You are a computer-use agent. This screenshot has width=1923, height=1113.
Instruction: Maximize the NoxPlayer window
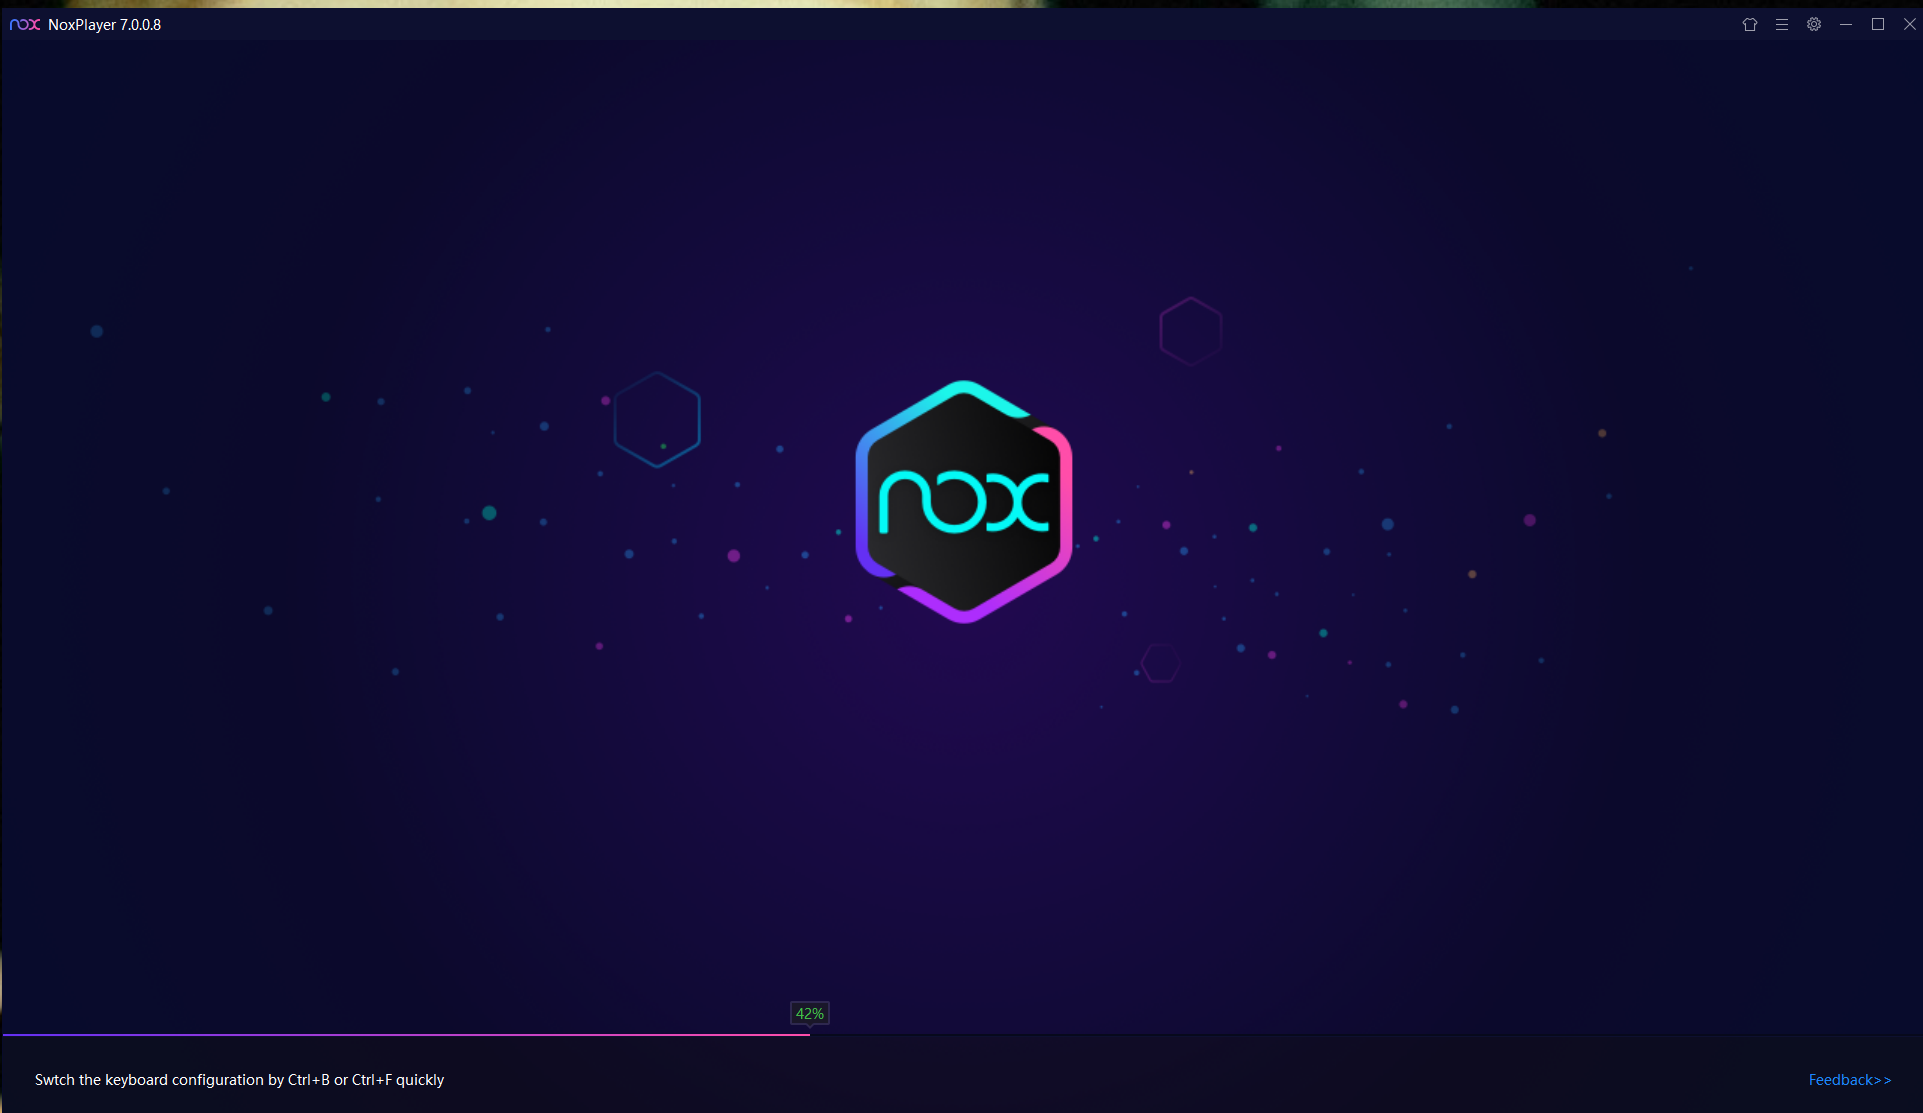pyautogui.click(x=1877, y=24)
